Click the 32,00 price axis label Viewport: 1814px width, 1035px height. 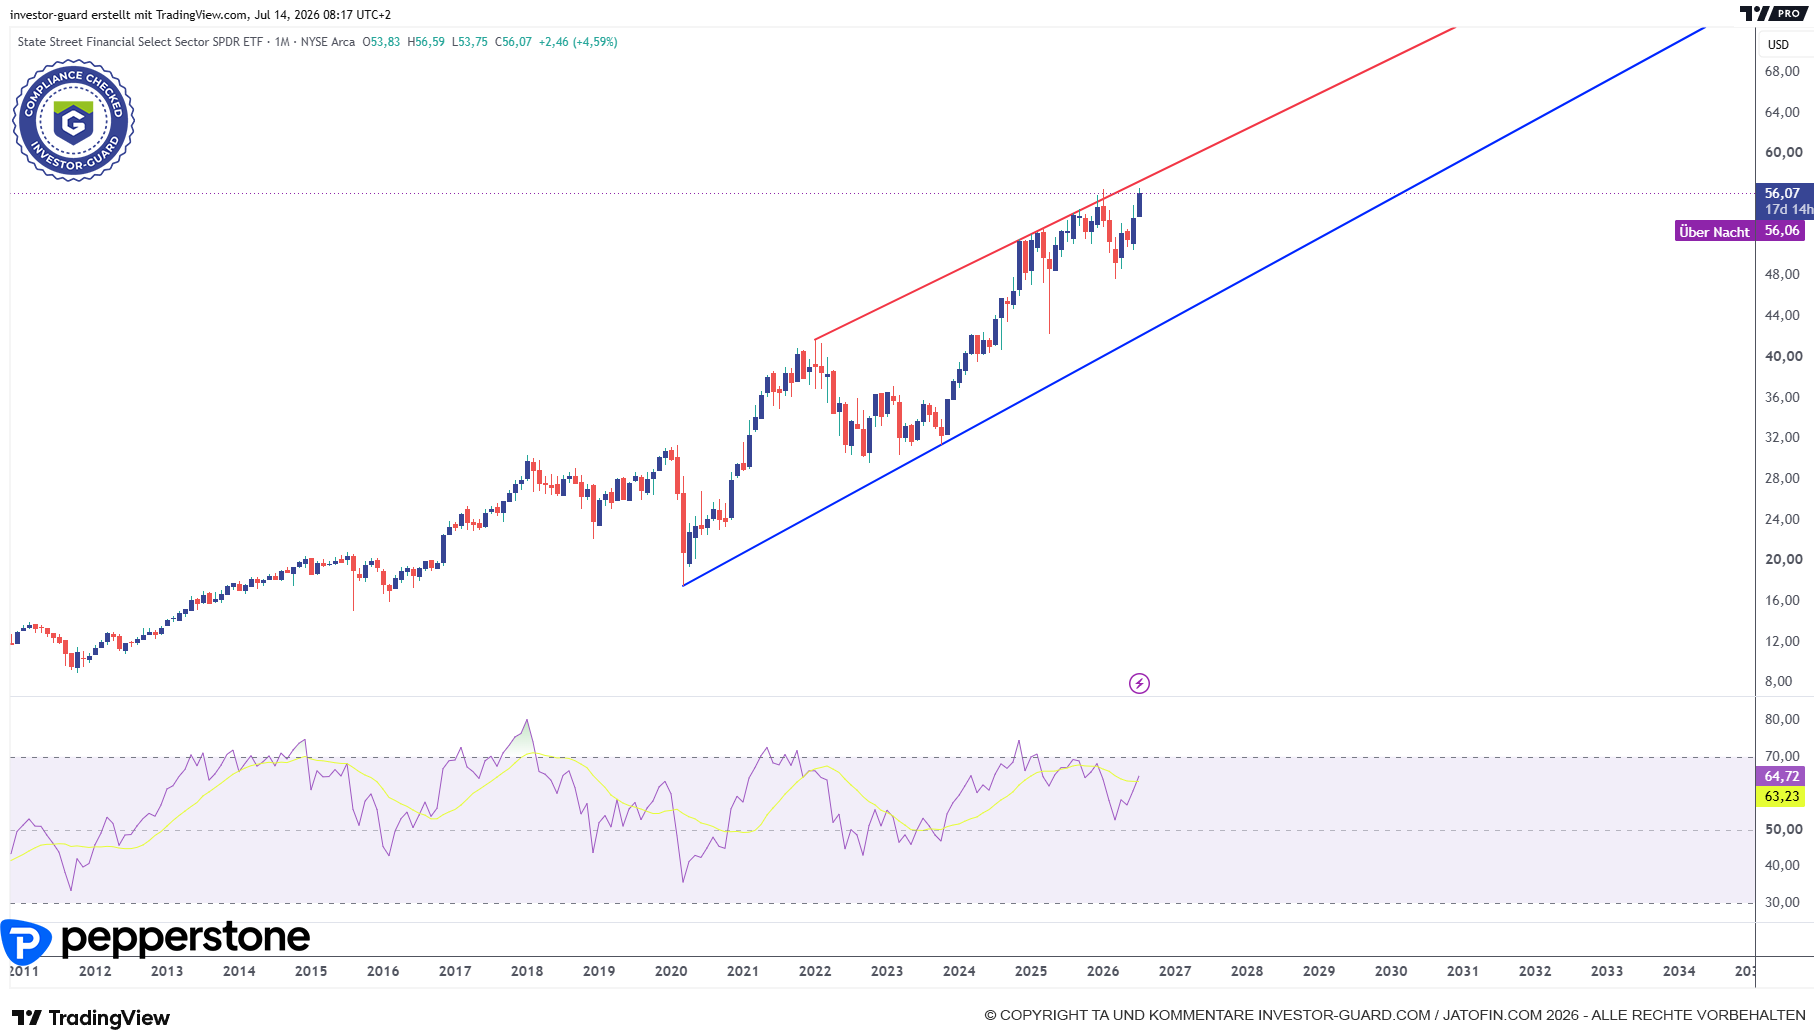1782,437
